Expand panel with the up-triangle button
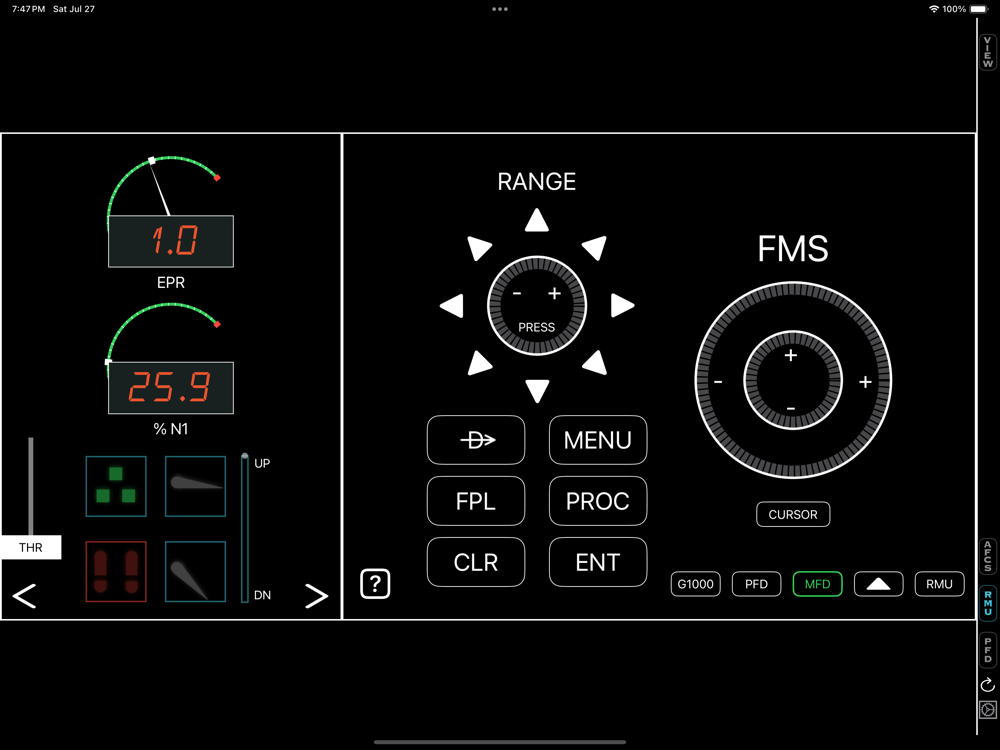This screenshot has height=750, width=1000. pos(878,584)
